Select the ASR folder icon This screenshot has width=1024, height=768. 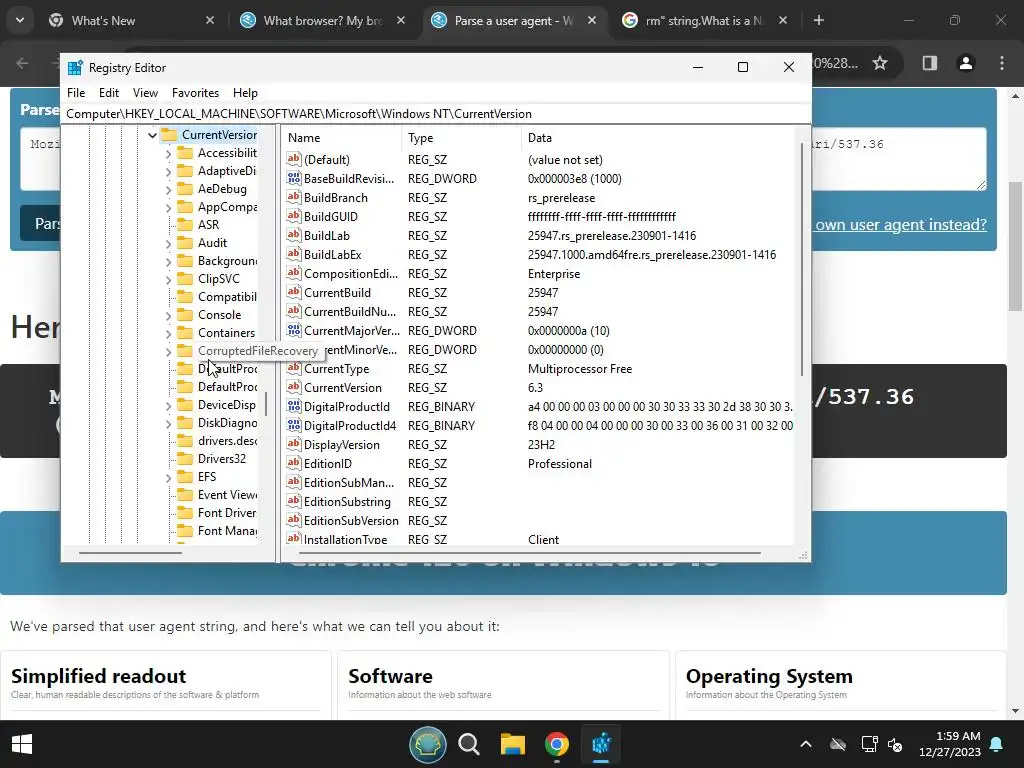(x=185, y=225)
